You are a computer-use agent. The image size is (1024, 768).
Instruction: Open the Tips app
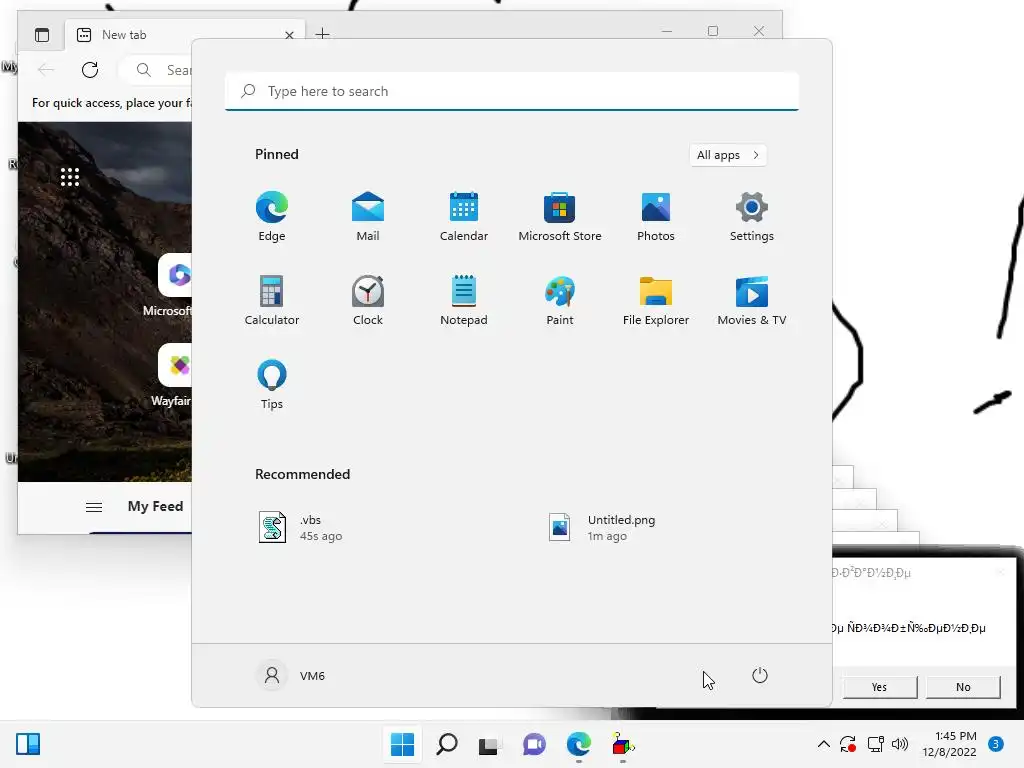click(x=272, y=385)
